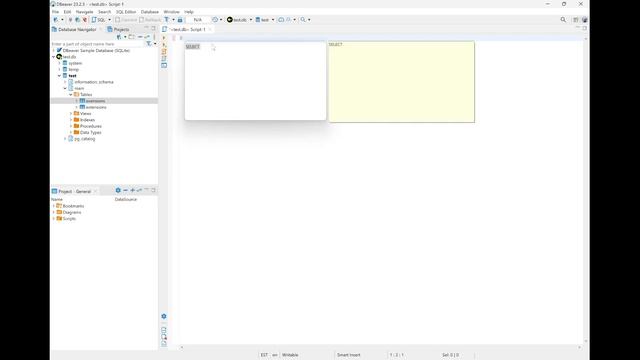Click the search icon at top right
Viewport: 640px width, 360px height.
(x=563, y=20)
